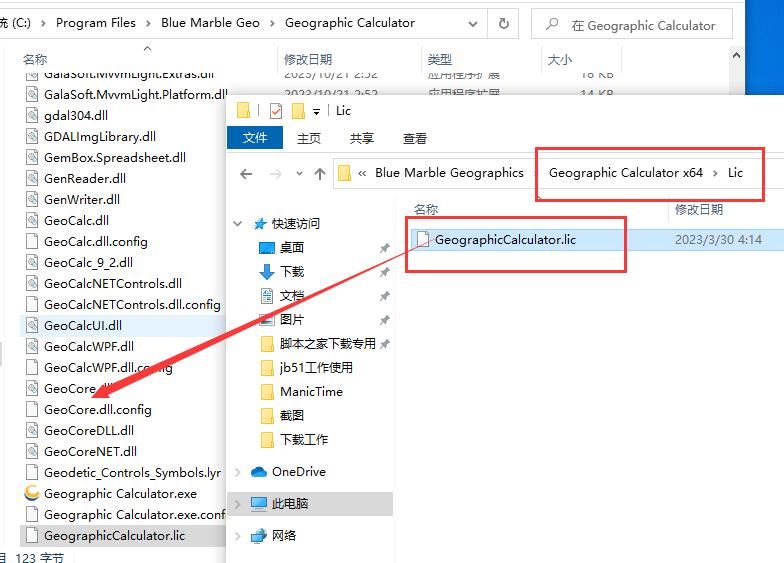Go up one folder level in Lic window
Viewport: 784px width, 563px height.
(320, 174)
